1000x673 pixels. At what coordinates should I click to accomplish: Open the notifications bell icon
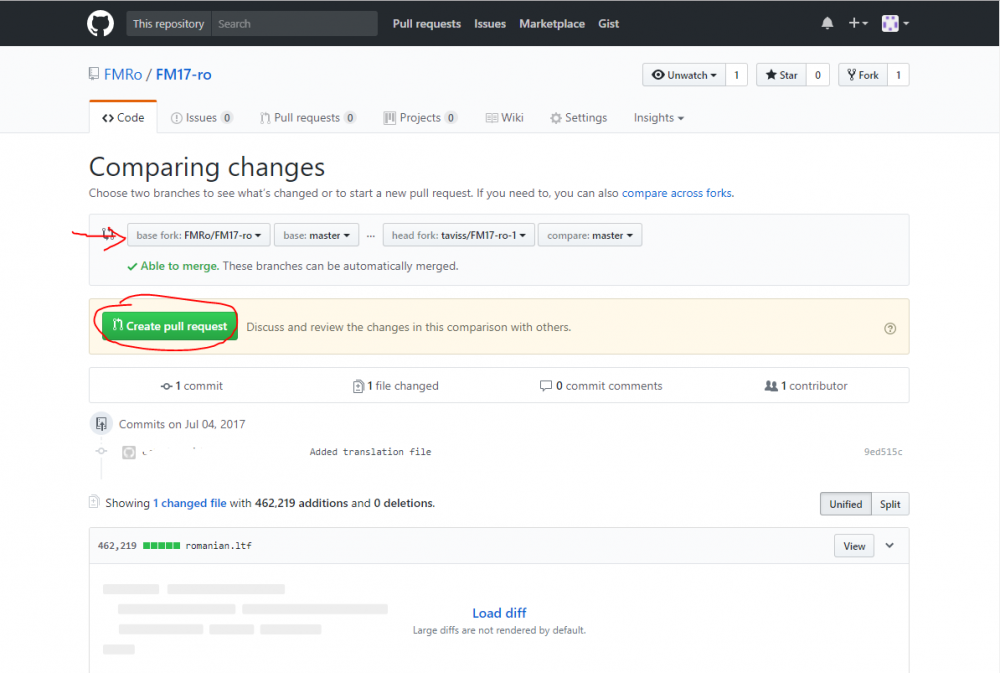(827, 24)
